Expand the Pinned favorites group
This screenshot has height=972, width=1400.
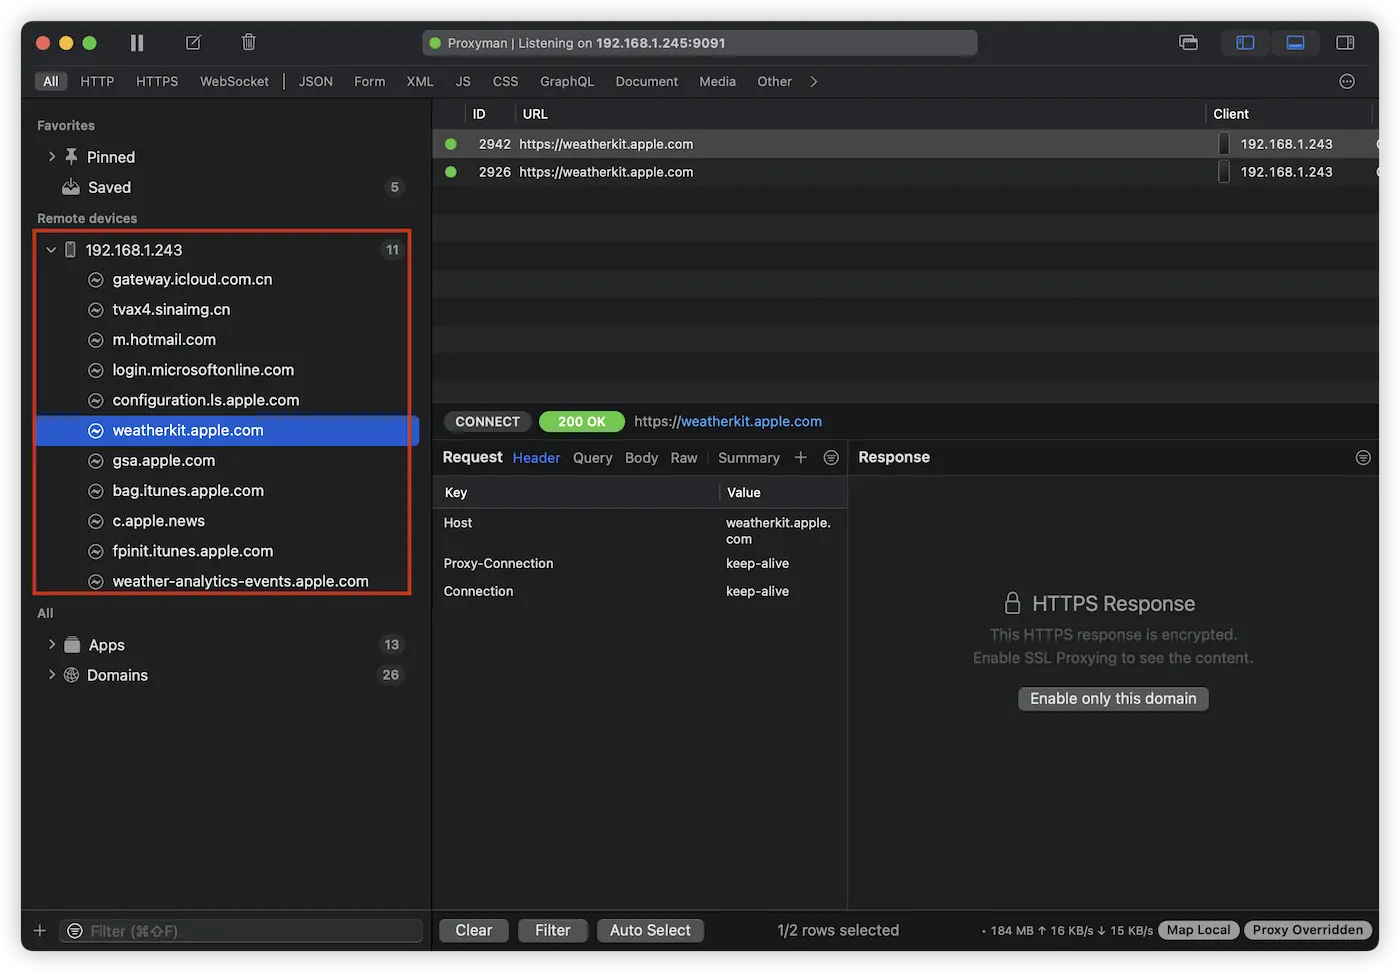tap(52, 157)
